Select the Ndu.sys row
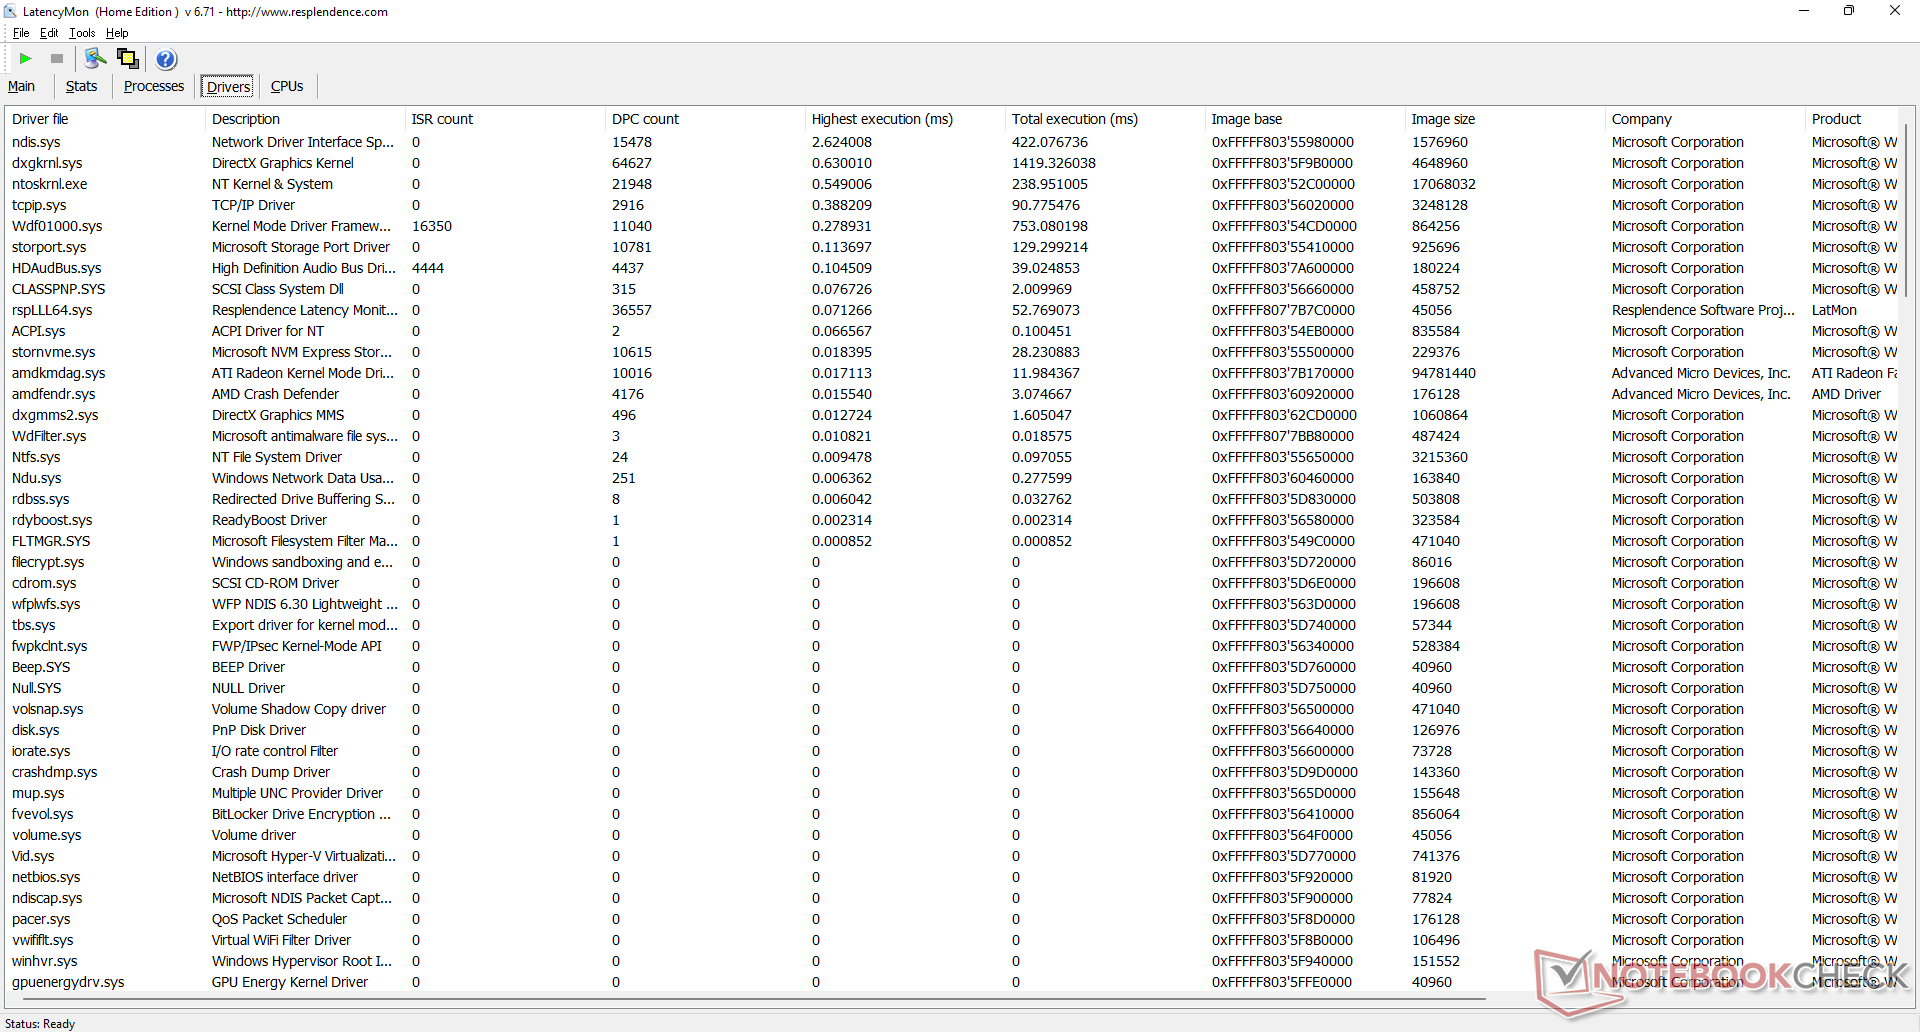Viewport: 1920px width, 1032px height. click(x=951, y=478)
